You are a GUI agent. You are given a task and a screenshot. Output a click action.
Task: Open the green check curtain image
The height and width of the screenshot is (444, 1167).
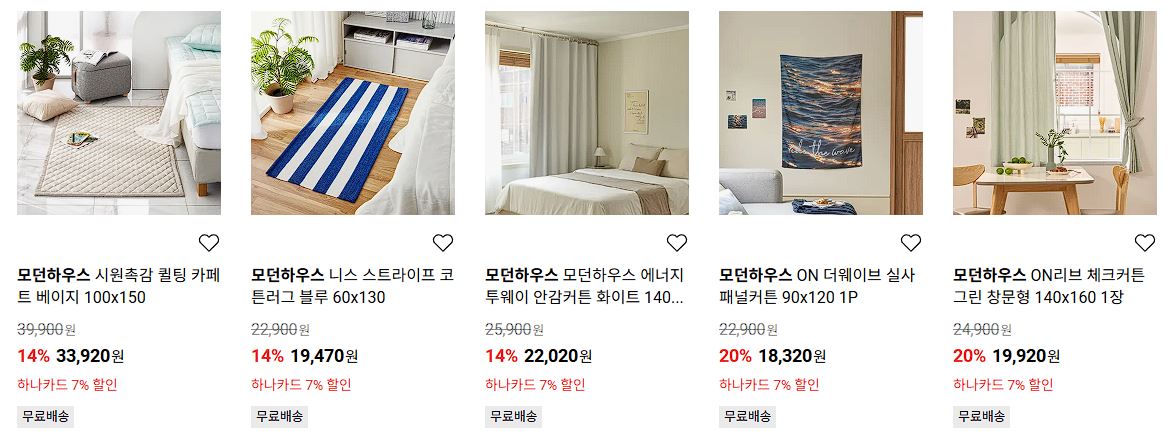(1055, 113)
